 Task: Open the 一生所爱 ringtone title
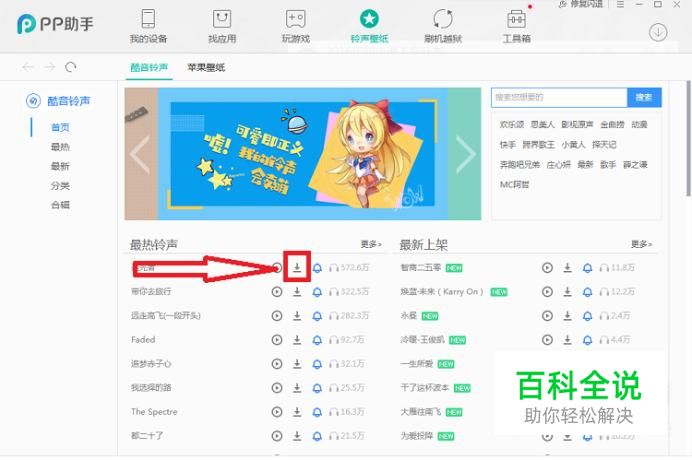tap(416, 364)
